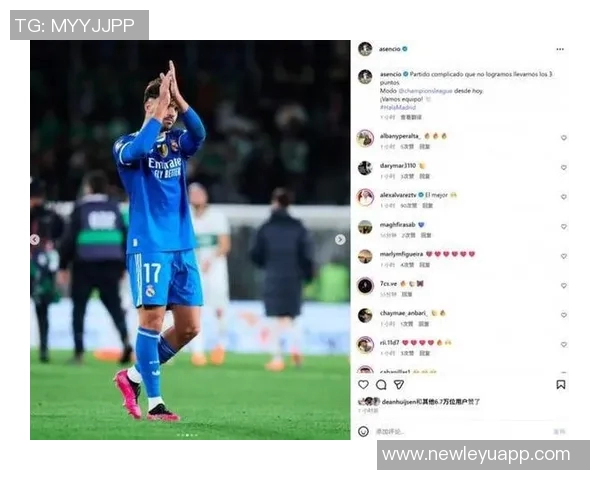Like alexalvareztv's El mejor comment
The height and width of the screenshot is (480, 600).
(x=563, y=197)
